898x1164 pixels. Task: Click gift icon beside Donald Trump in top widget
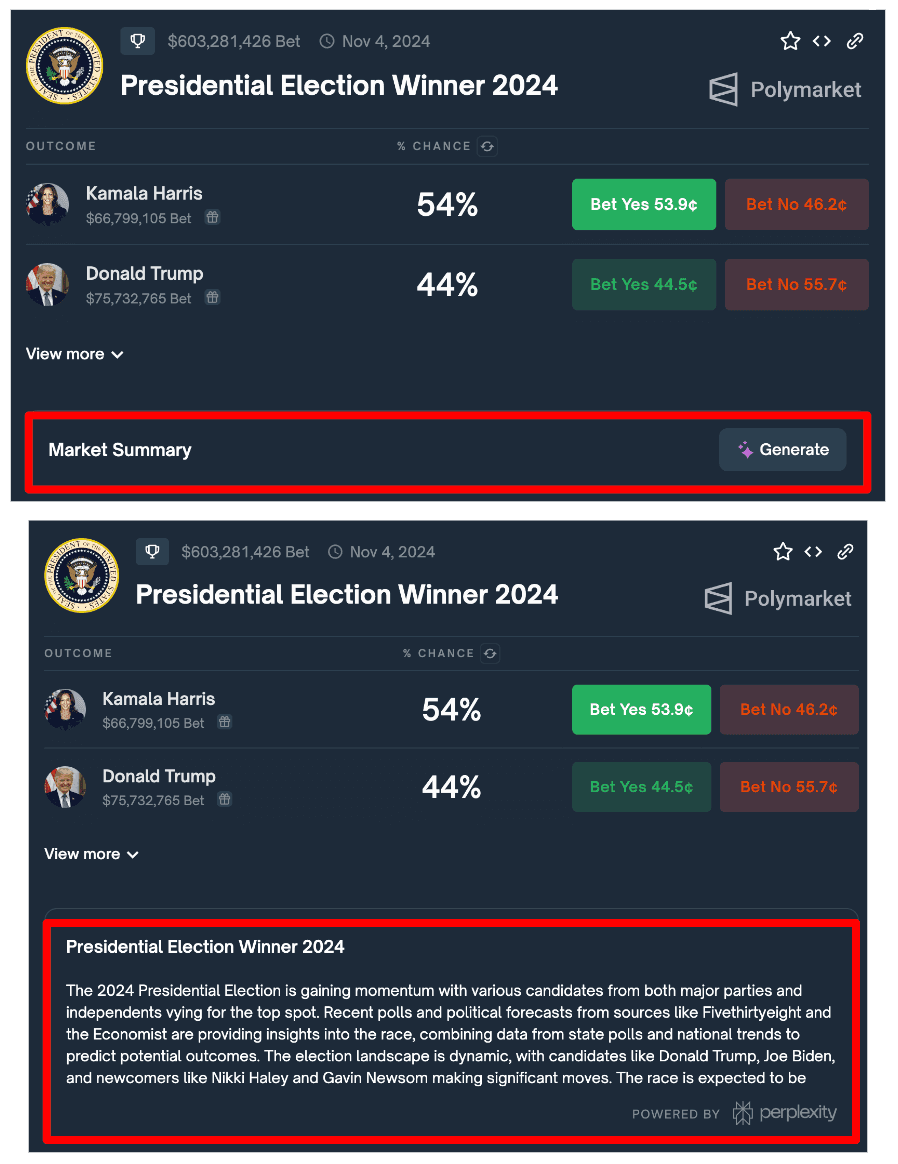(212, 298)
